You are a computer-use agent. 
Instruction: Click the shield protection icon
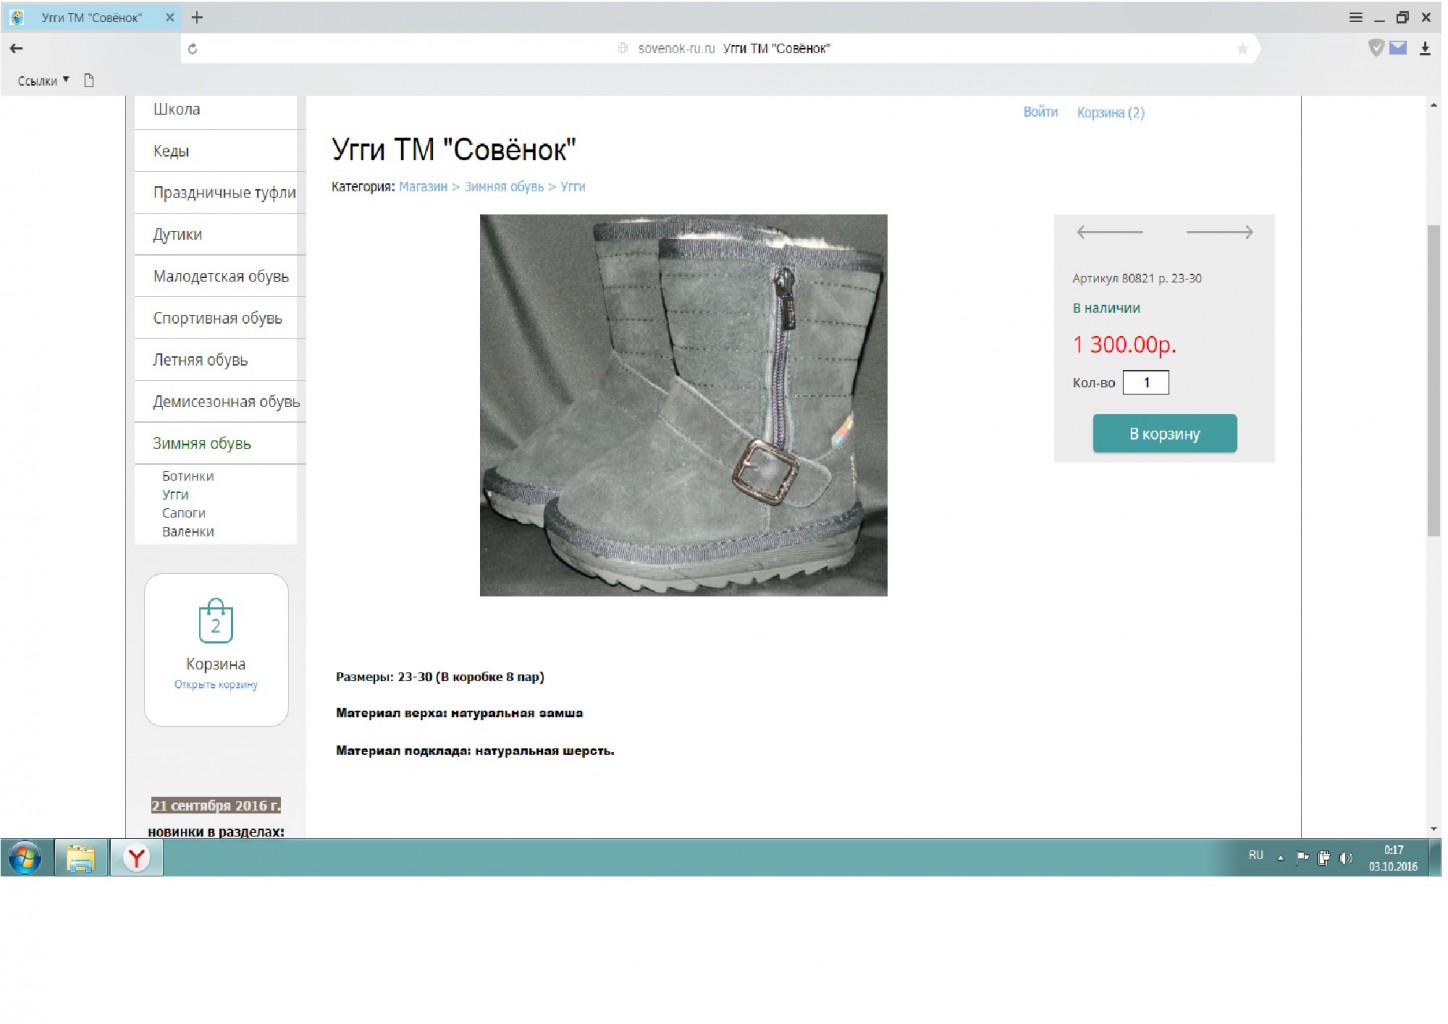(1376, 48)
